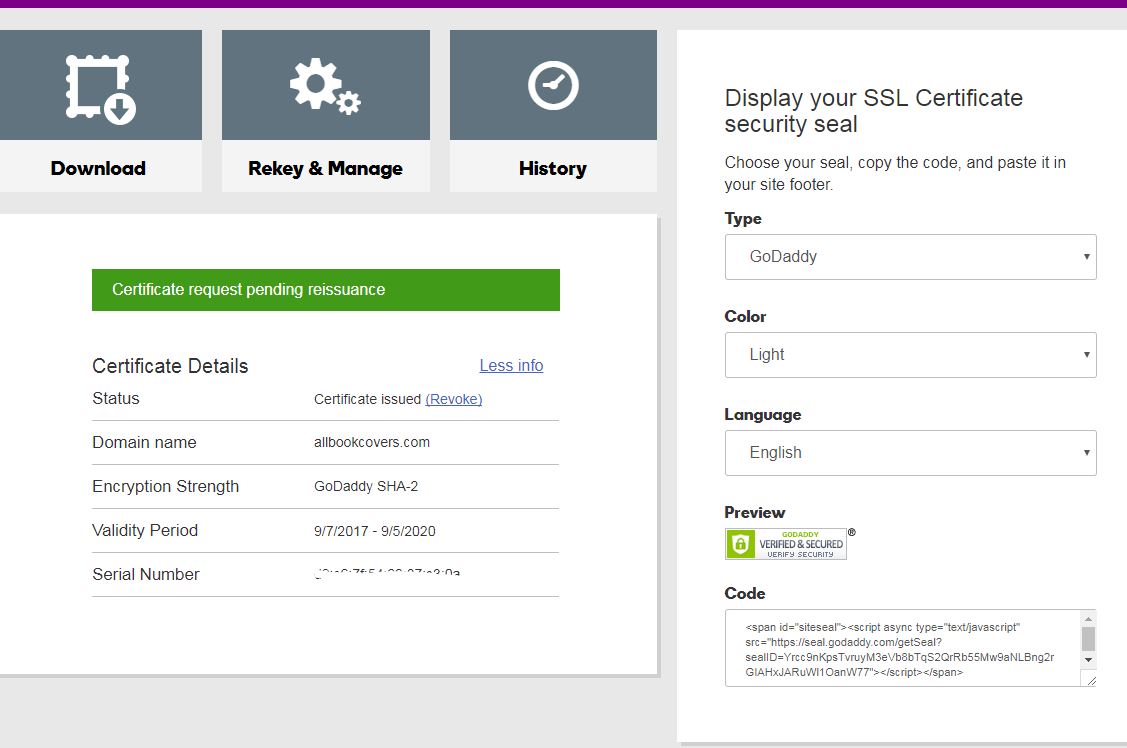Click the Serial Number label
Screen dimensions: 1127x748
coord(146,574)
